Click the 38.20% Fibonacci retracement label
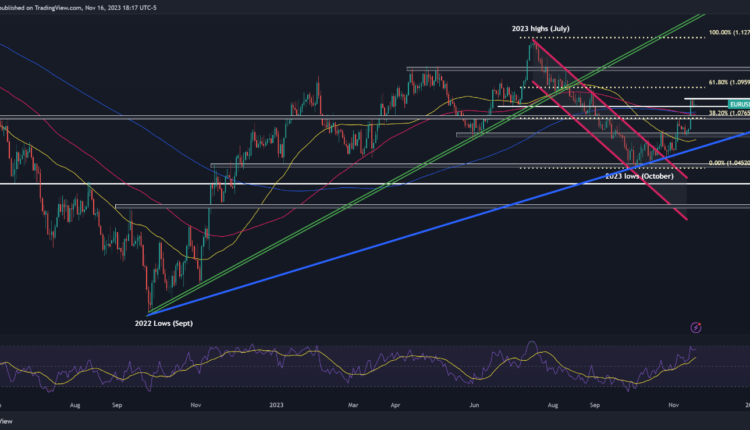The width and height of the screenshot is (750, 430). (x=727, y=113)
